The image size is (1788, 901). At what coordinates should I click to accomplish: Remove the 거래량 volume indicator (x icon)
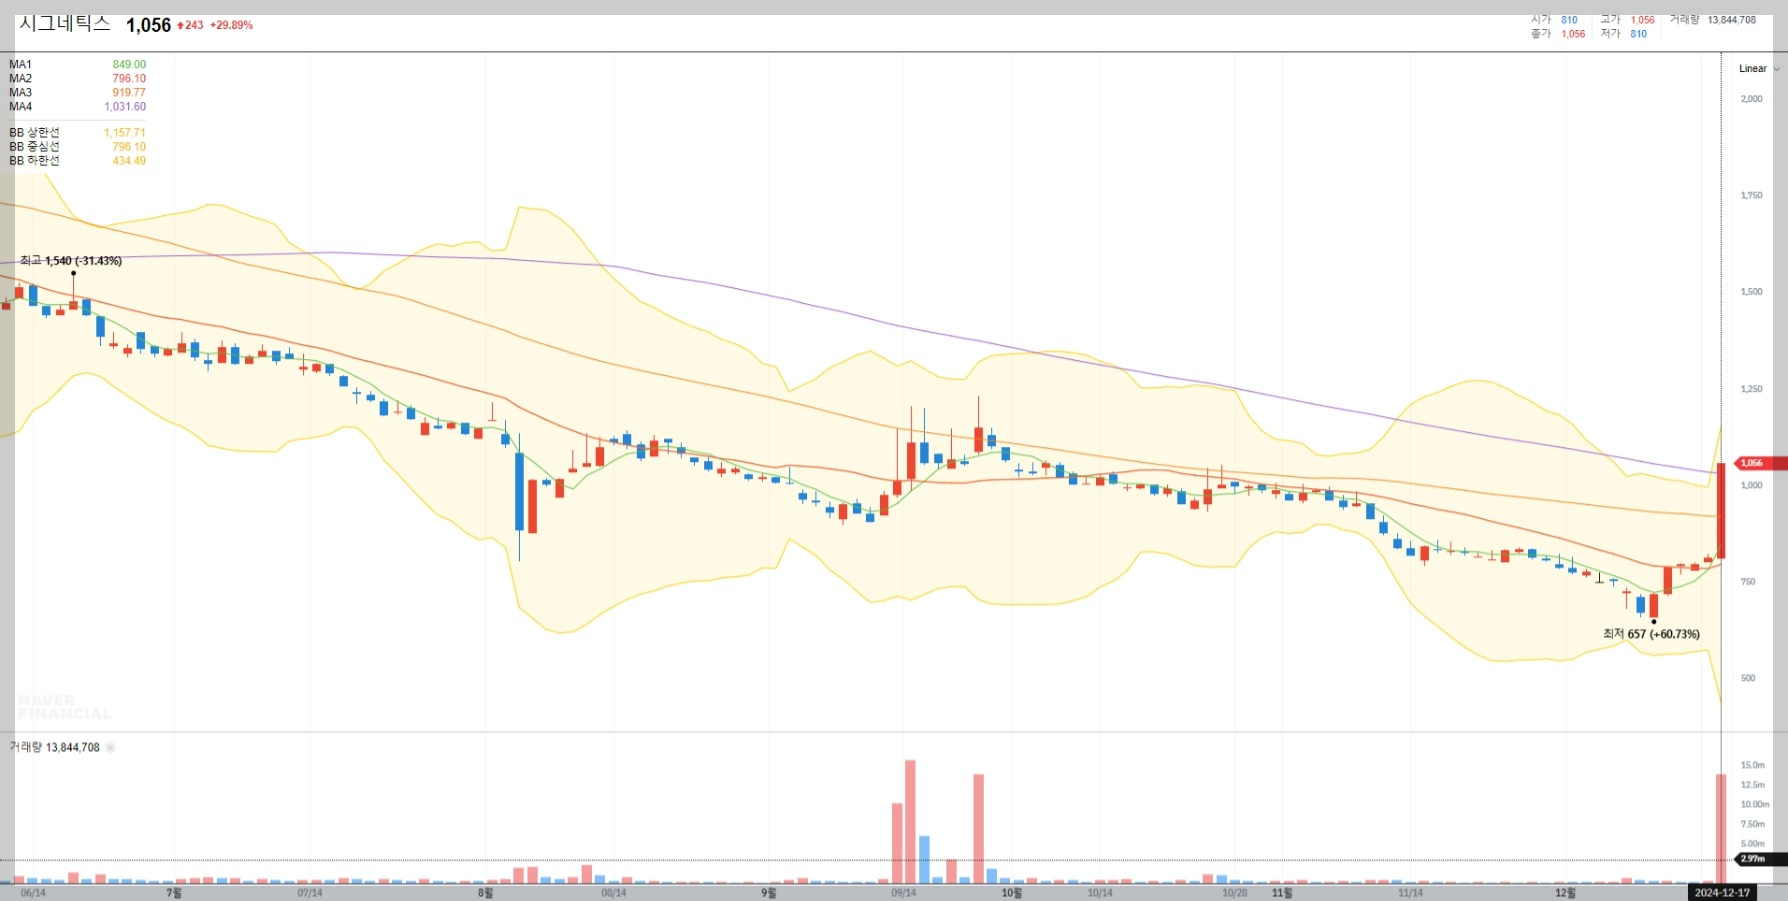click(x=111, y=747)
